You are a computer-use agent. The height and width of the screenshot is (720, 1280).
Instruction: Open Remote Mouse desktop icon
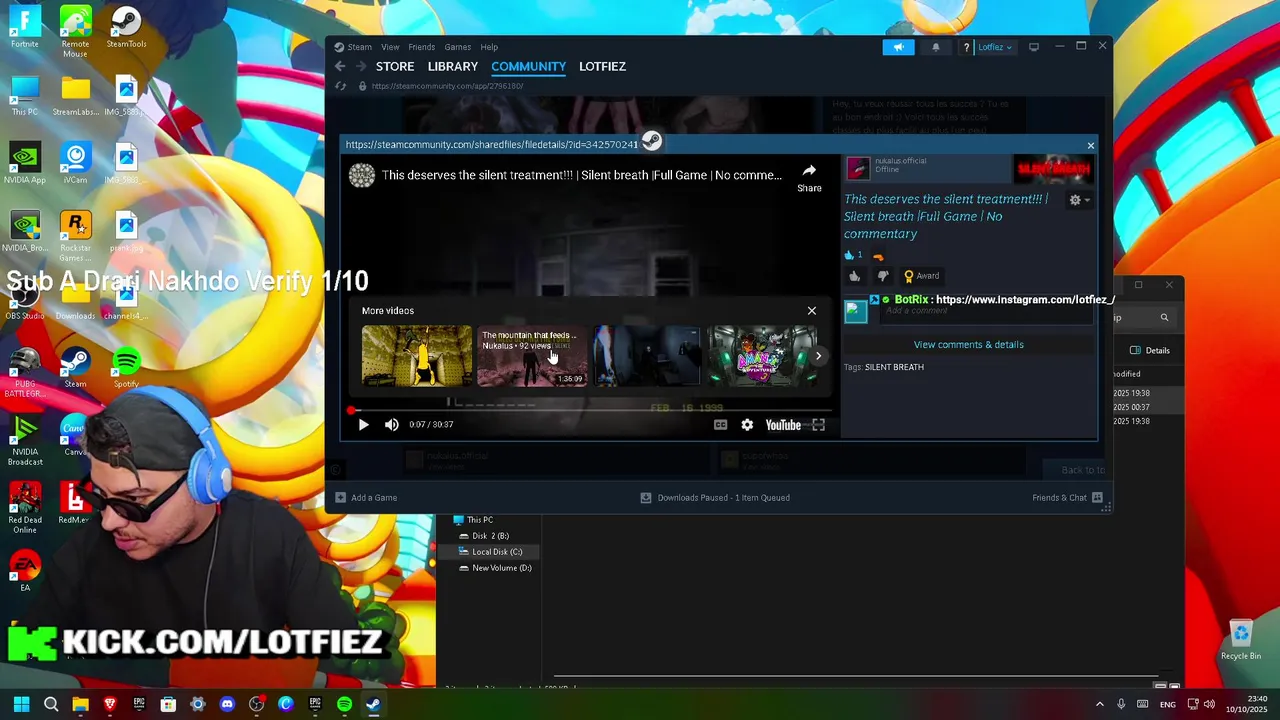[75, 31]
